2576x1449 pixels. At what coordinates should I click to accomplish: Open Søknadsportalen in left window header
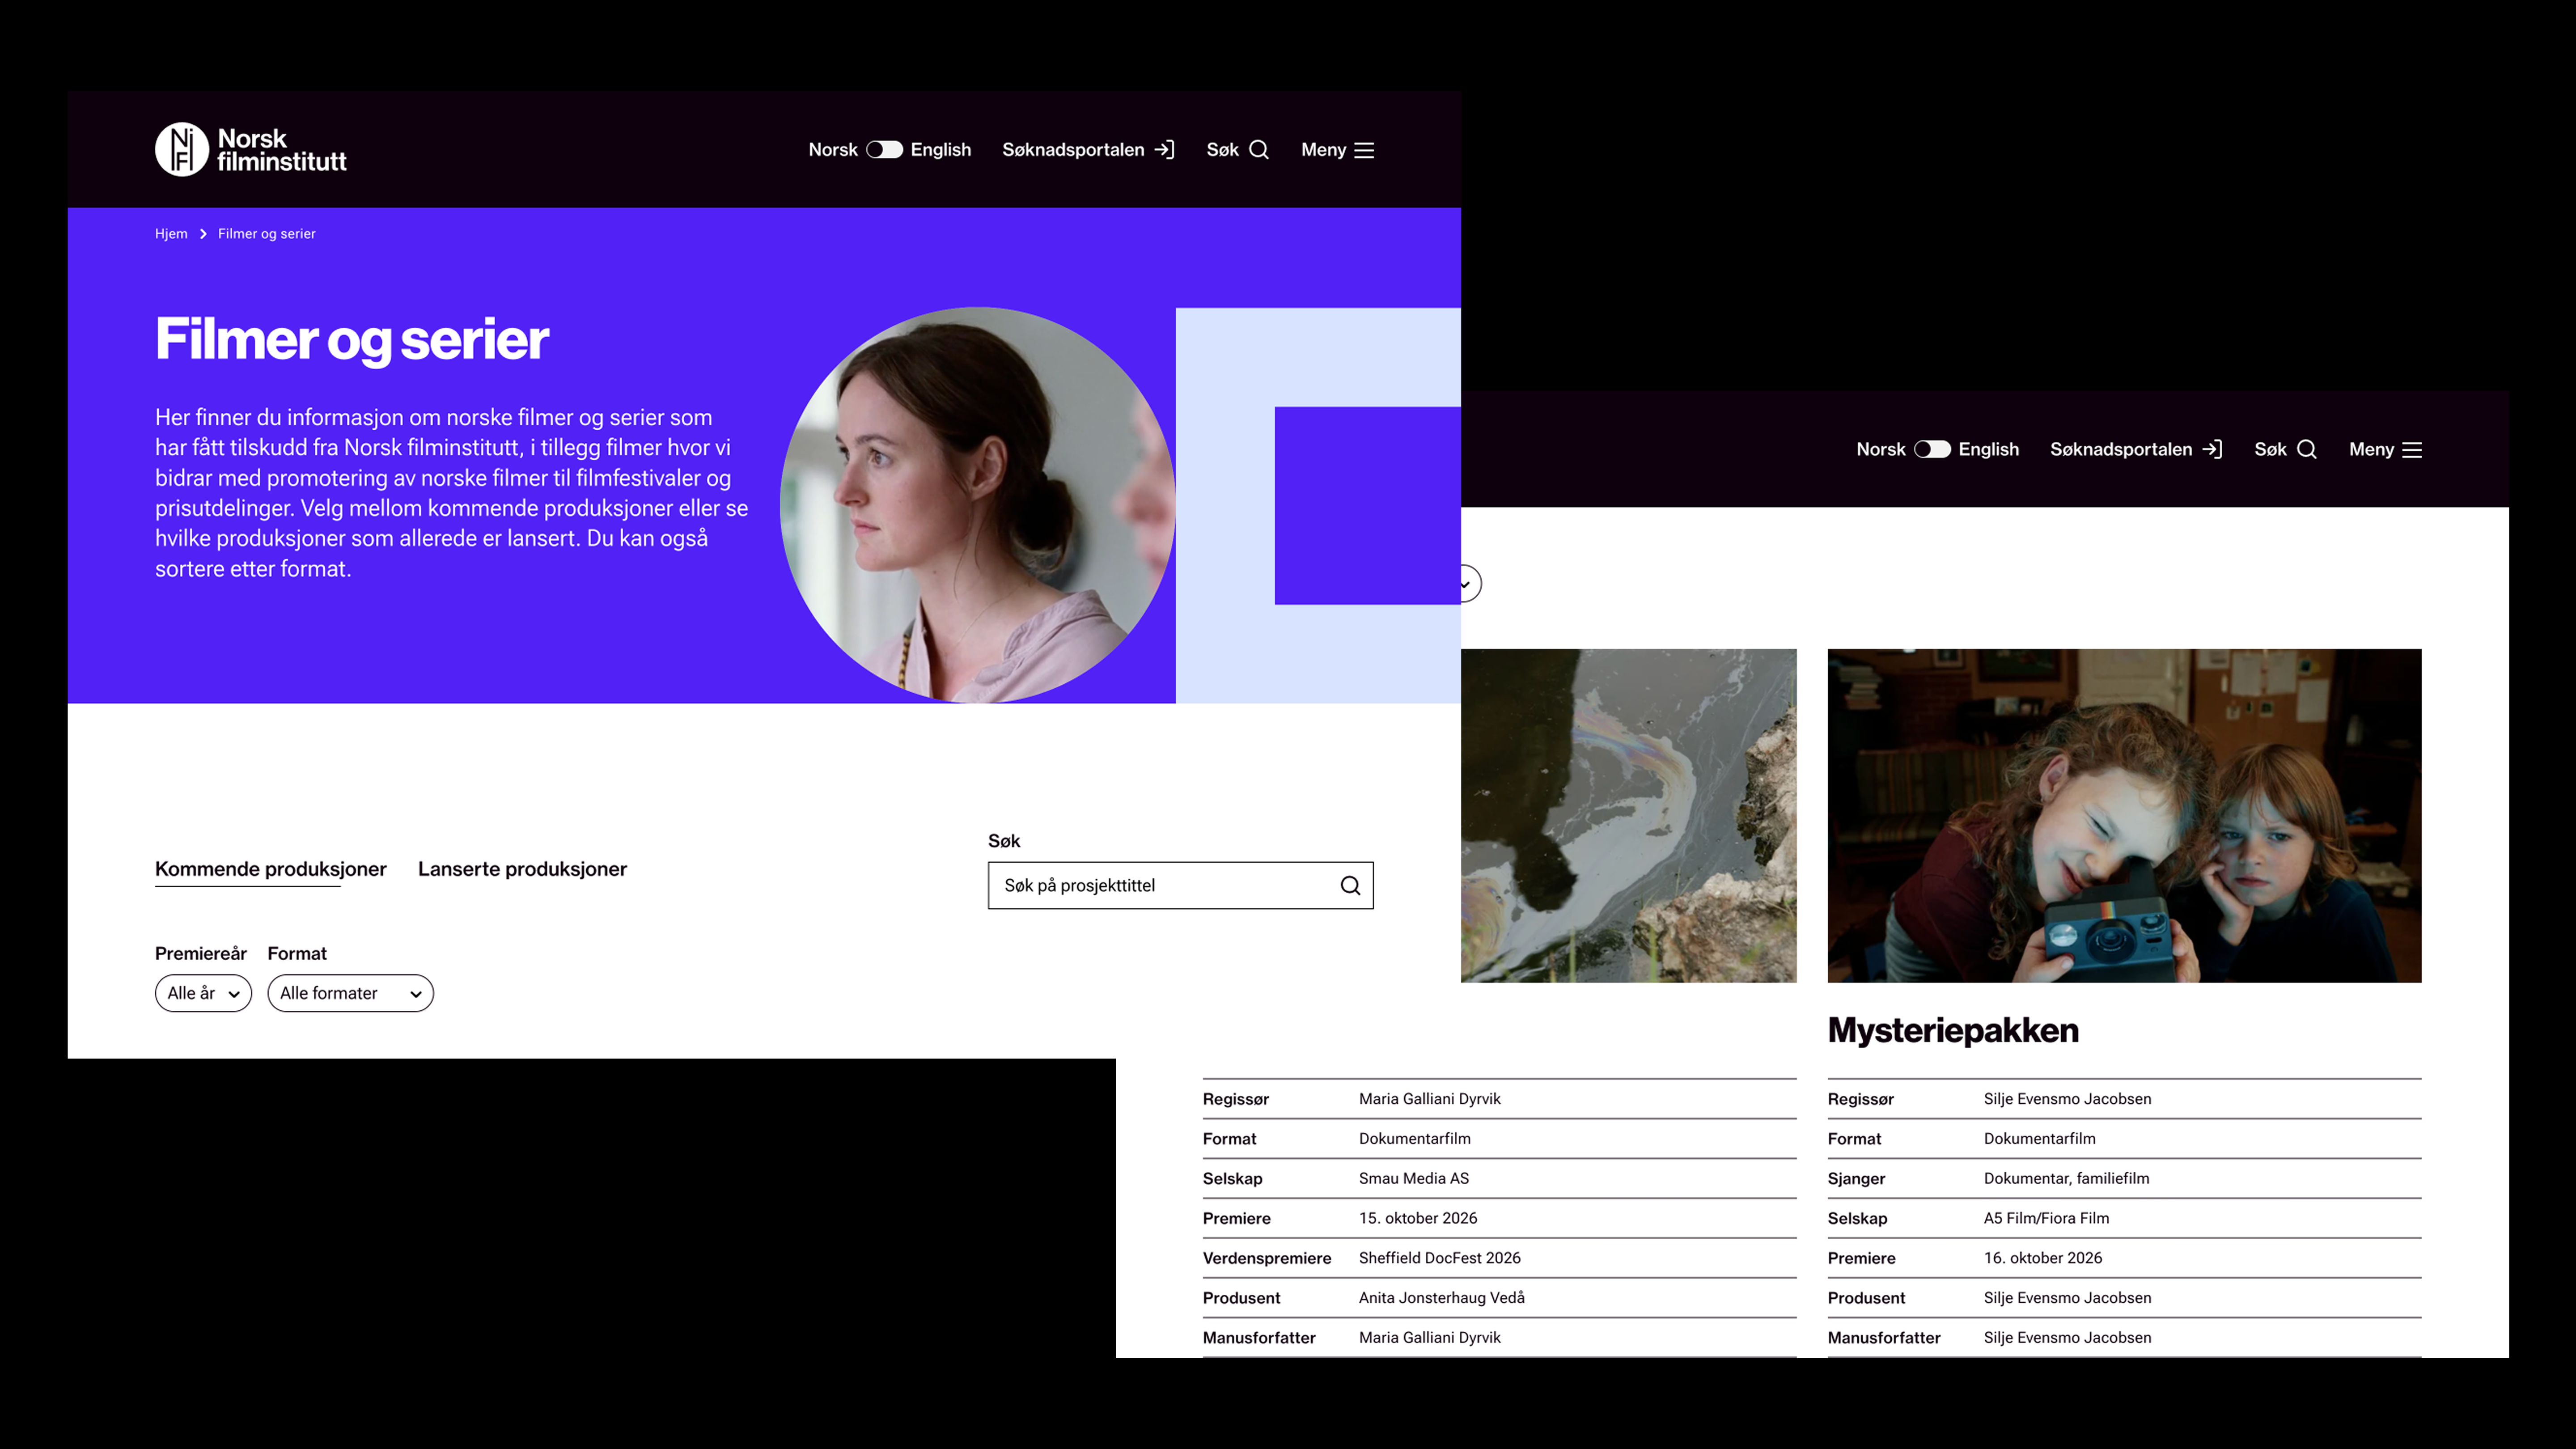click(1088, 150)
